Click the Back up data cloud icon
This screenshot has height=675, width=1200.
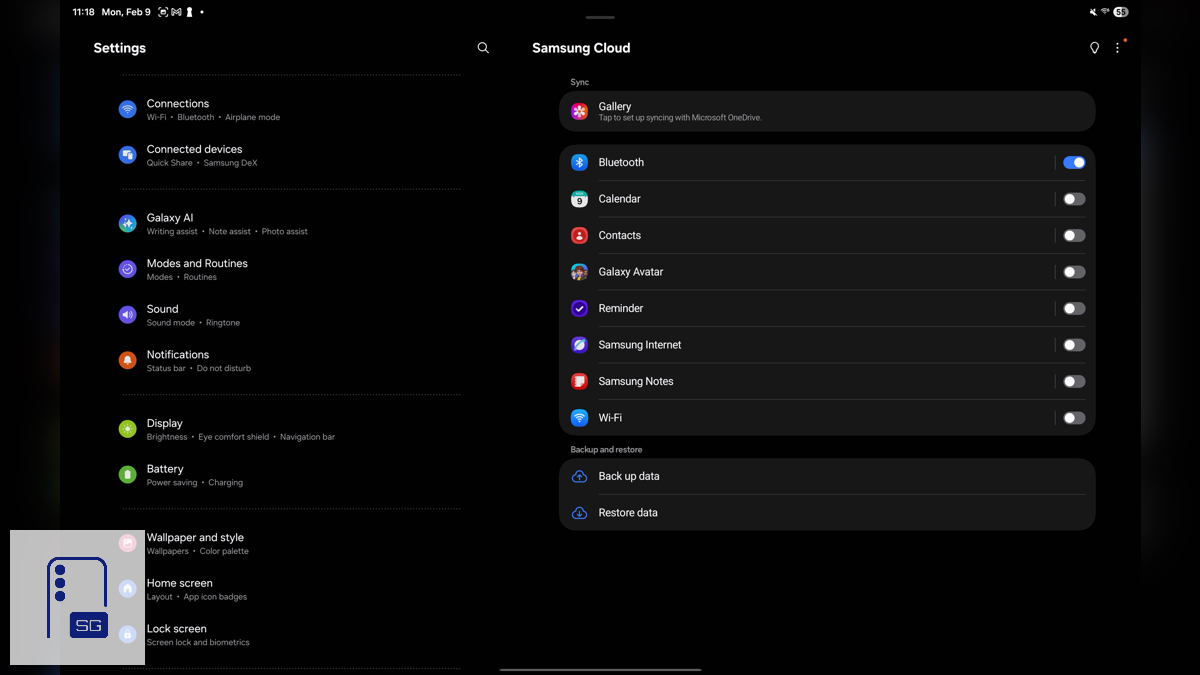(579, 477)
